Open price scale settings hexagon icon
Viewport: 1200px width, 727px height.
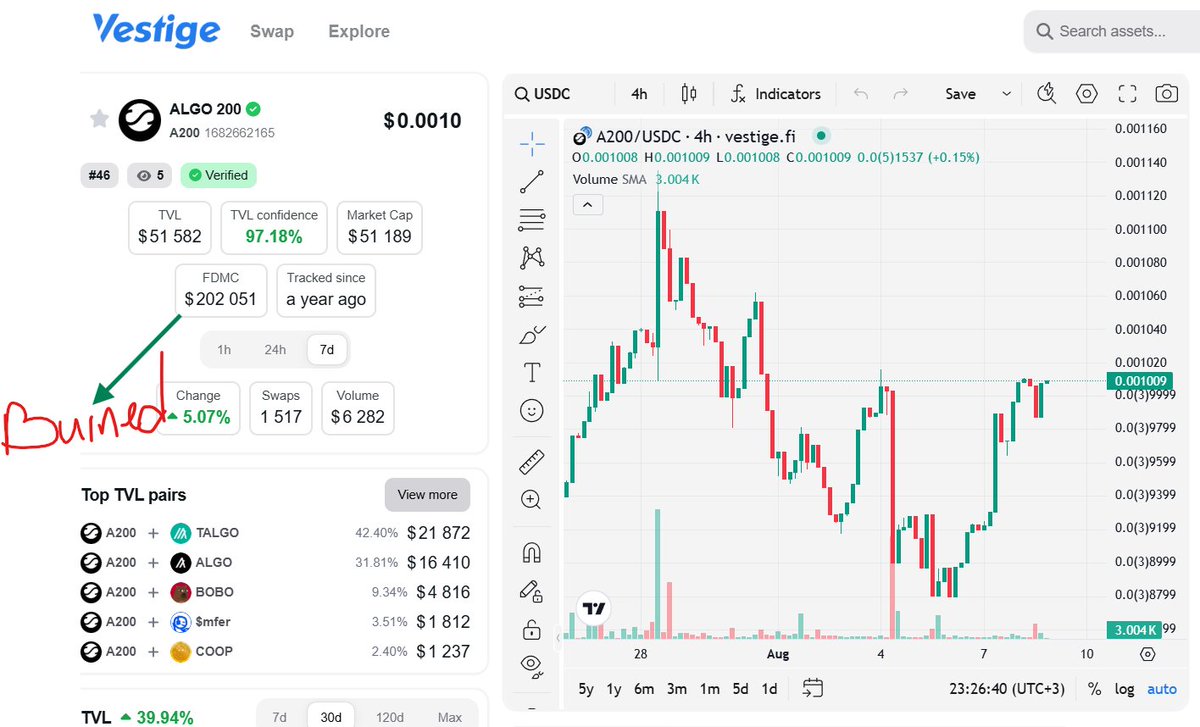[1148, 654]
